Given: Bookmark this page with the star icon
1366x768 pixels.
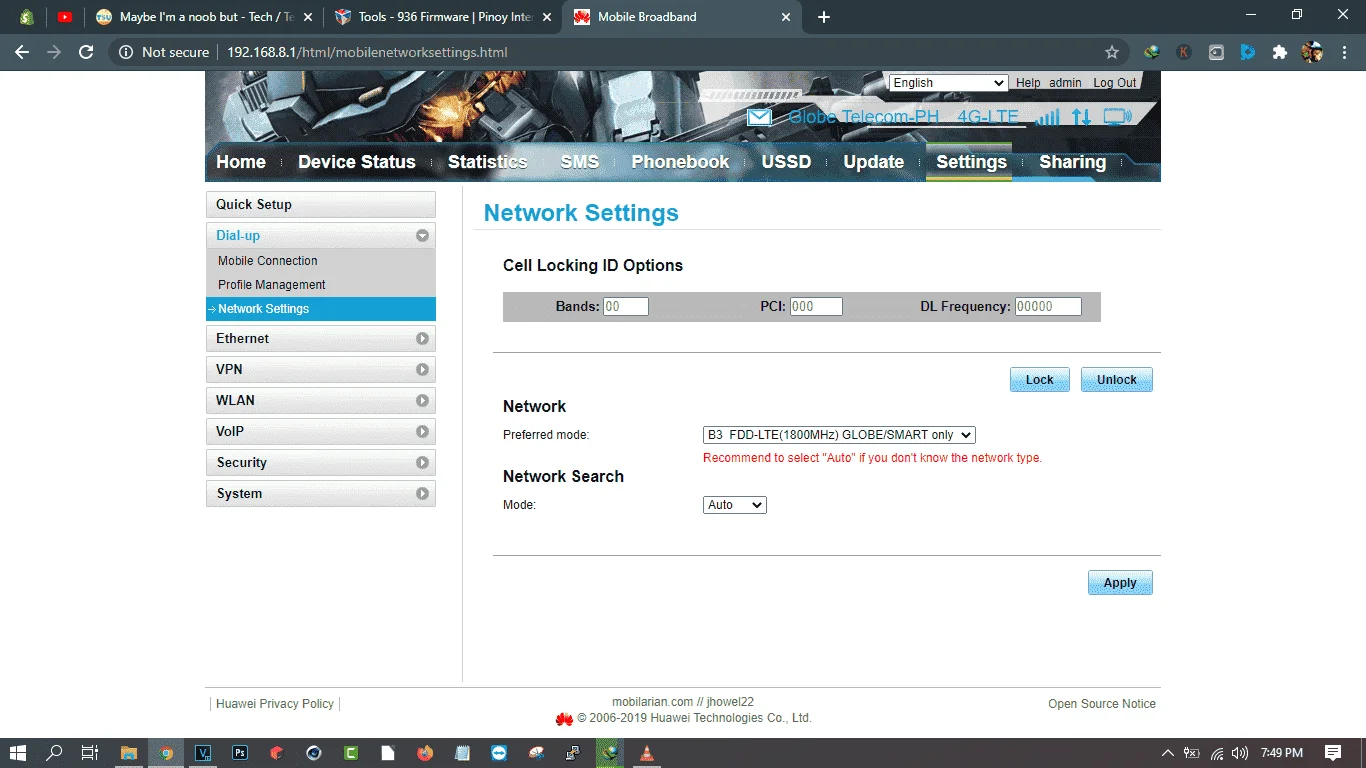Looking at the screenshot, I should click(x=1112, y=52).
